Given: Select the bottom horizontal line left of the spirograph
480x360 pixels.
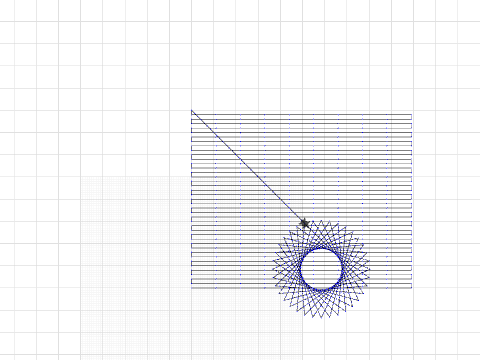Looking at the screenshot, I should pos(233,288).
